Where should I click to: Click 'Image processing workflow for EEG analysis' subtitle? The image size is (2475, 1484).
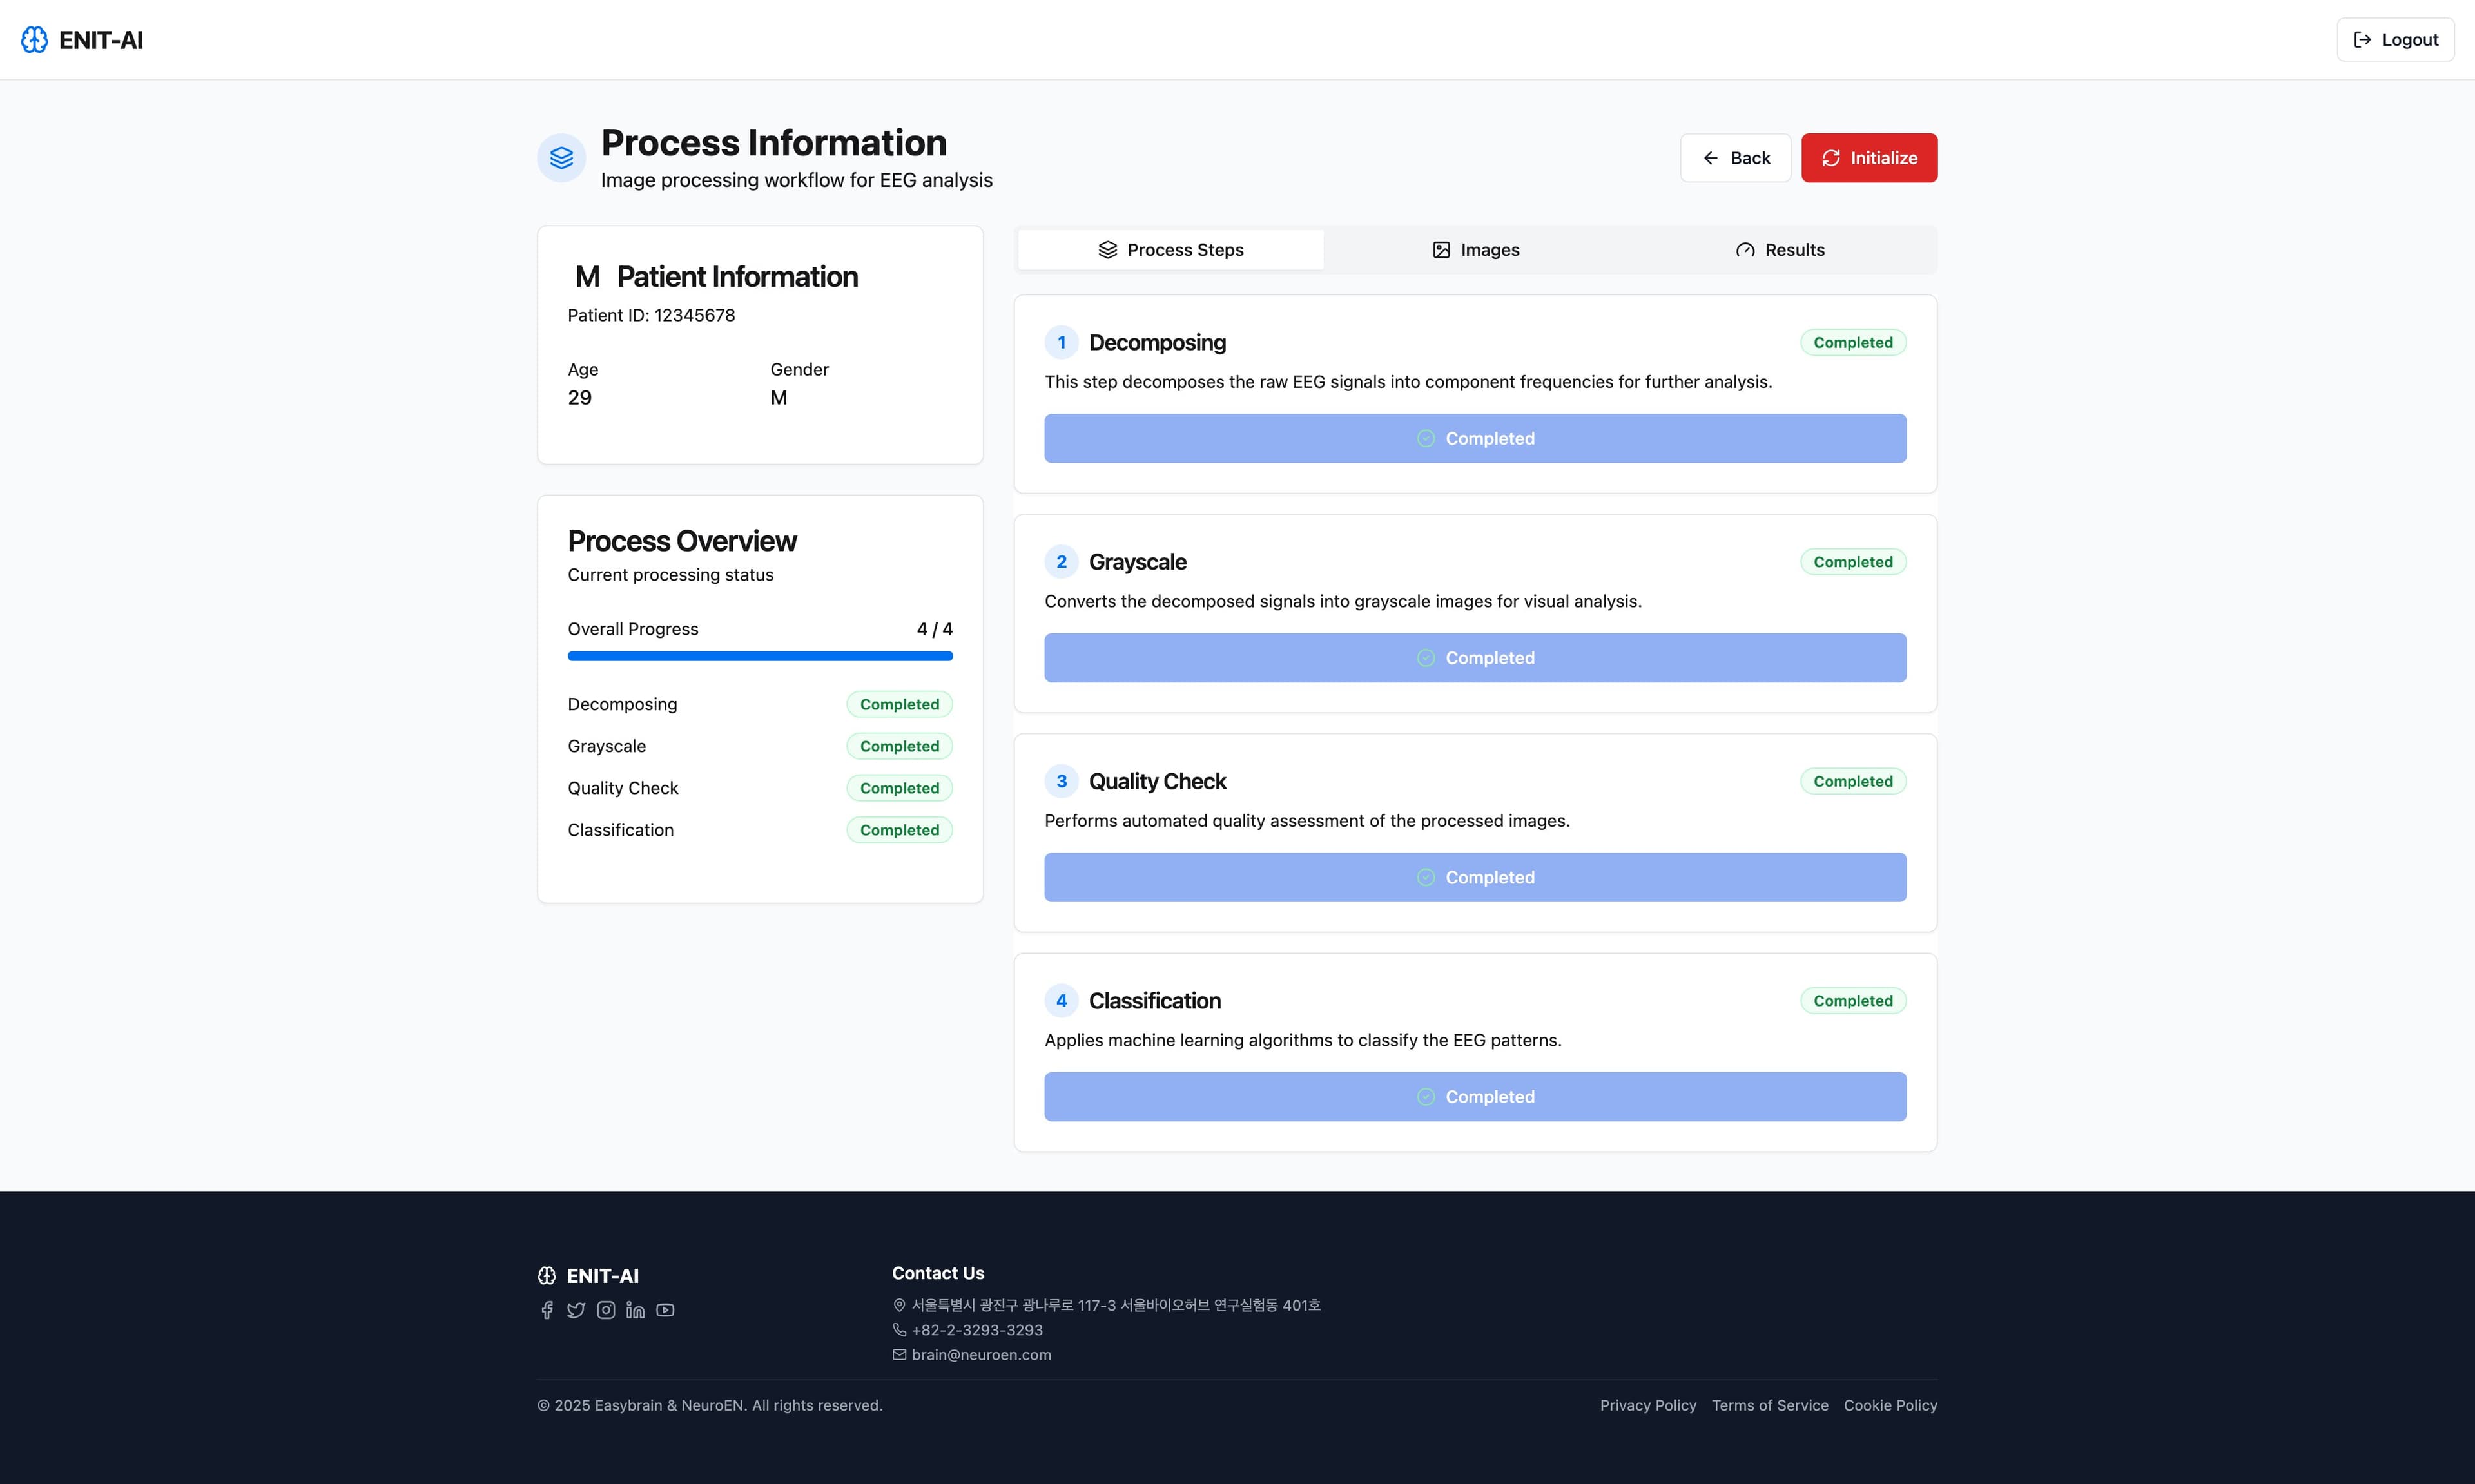point(796,180)
